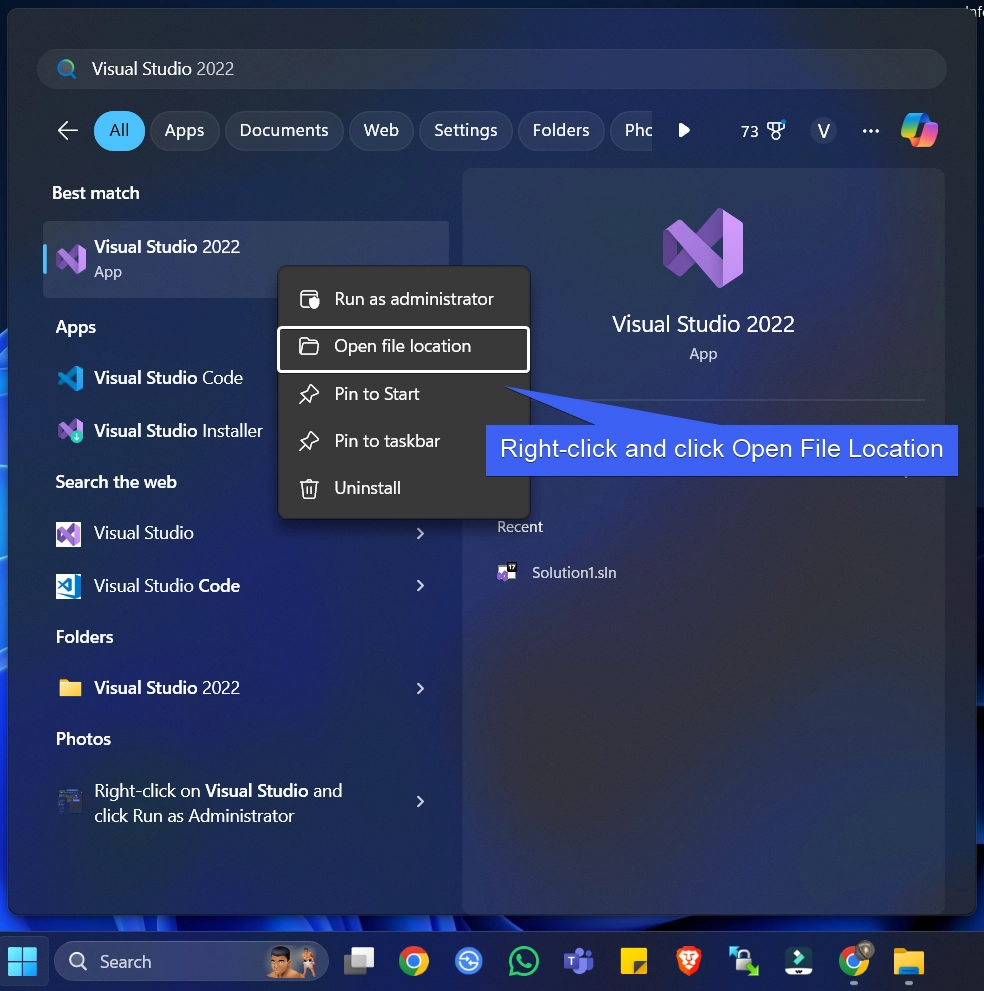Open Microsoft Teams from the taskbar
The height and width of the screenshot is (991, 984).
point(578,961)
